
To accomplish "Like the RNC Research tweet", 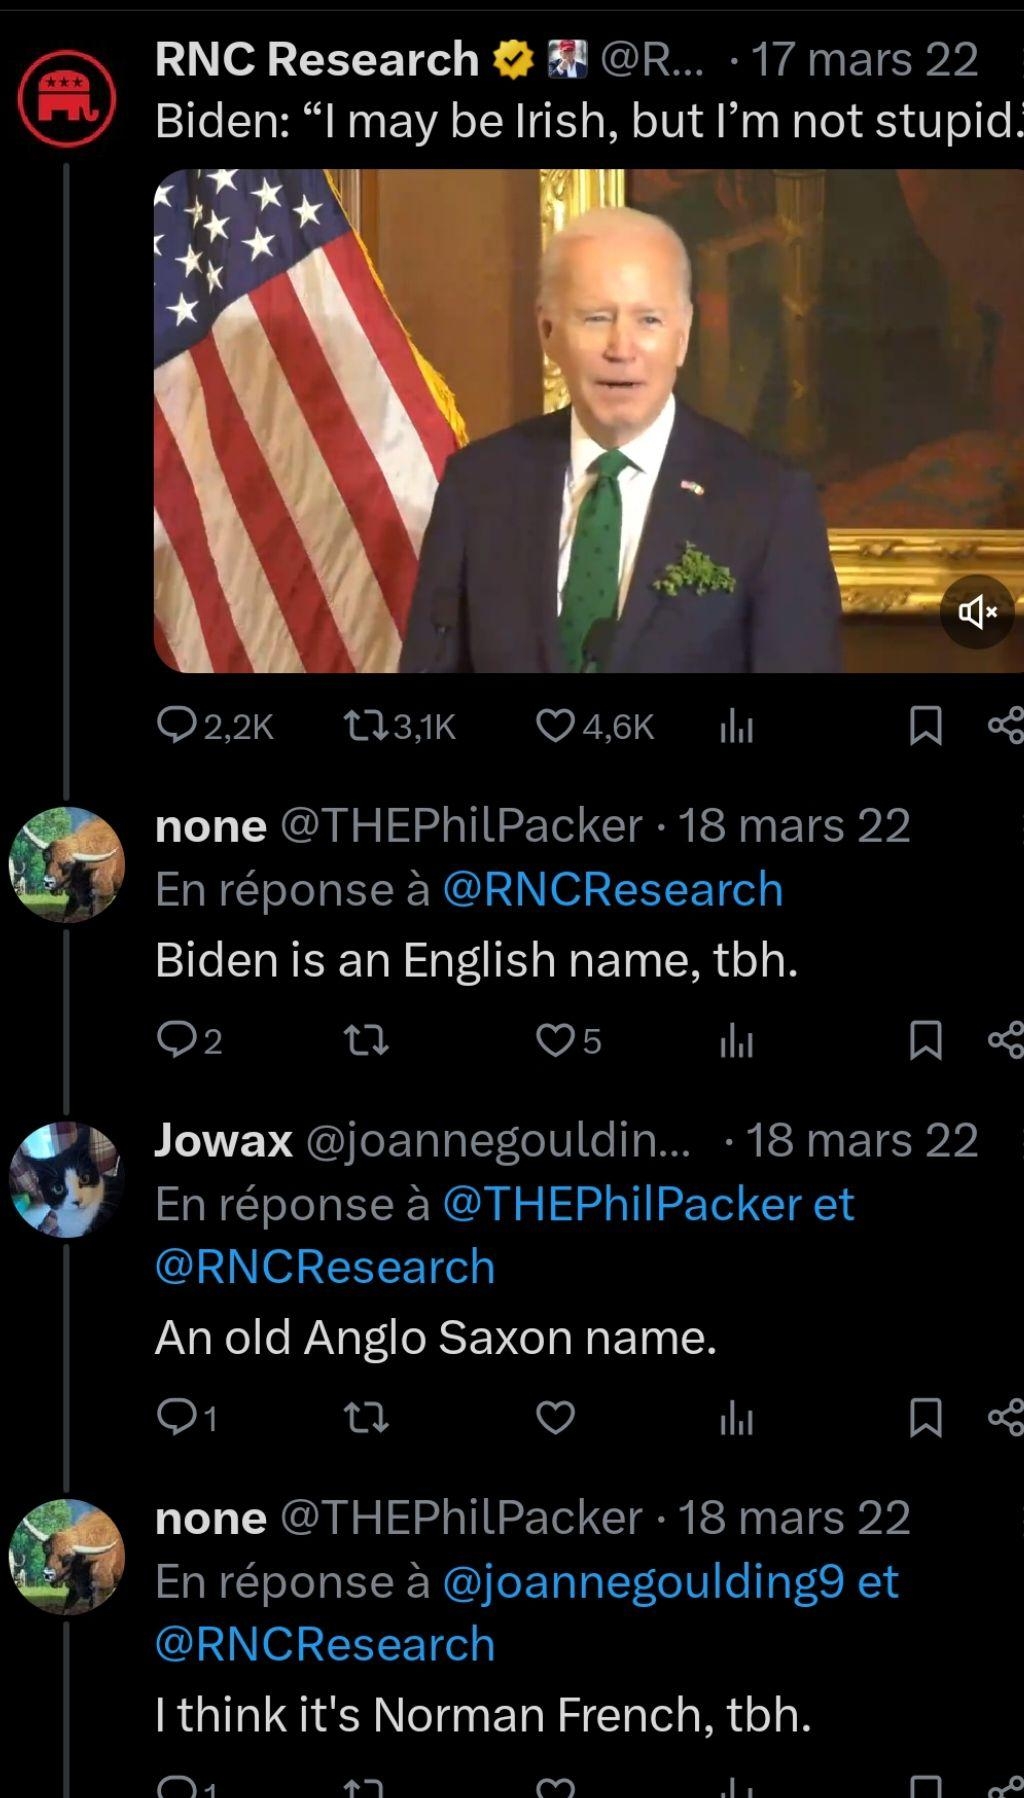I will tap(556, 726).
